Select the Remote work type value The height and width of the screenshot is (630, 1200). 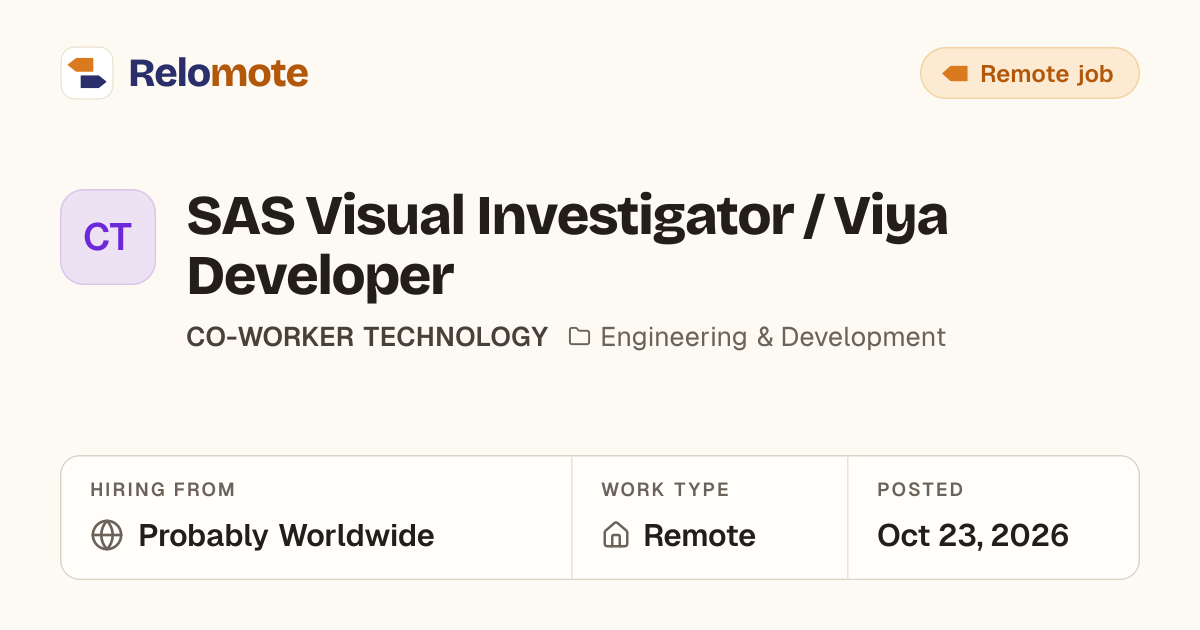coord(700,535)
